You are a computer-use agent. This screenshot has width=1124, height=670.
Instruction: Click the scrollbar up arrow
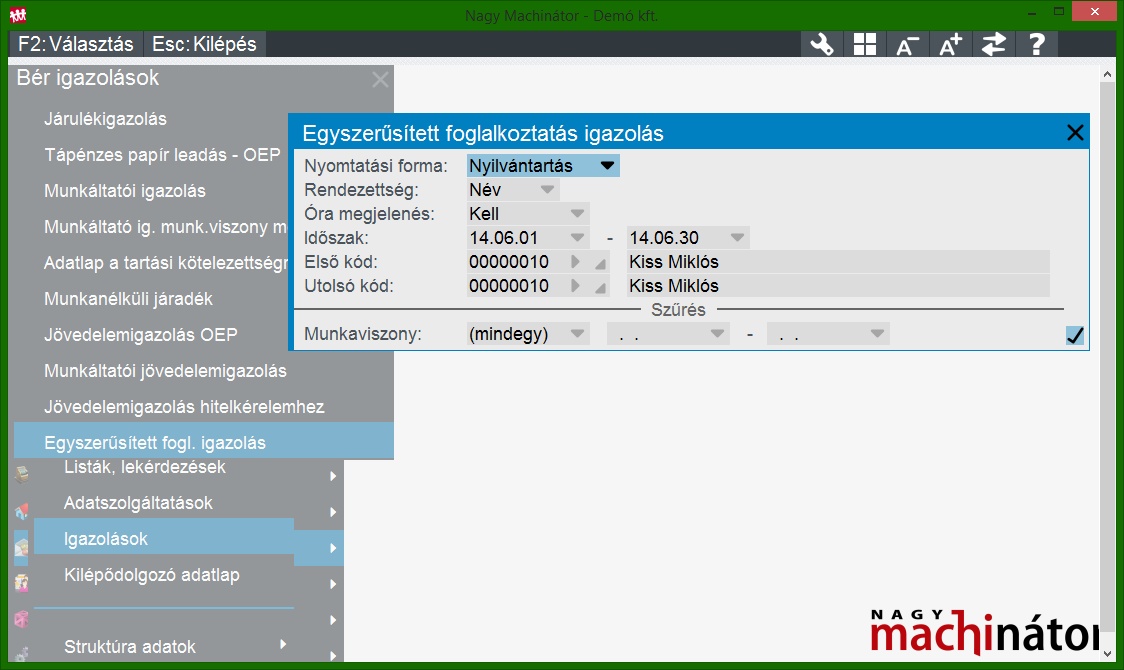coord(1108,74)
